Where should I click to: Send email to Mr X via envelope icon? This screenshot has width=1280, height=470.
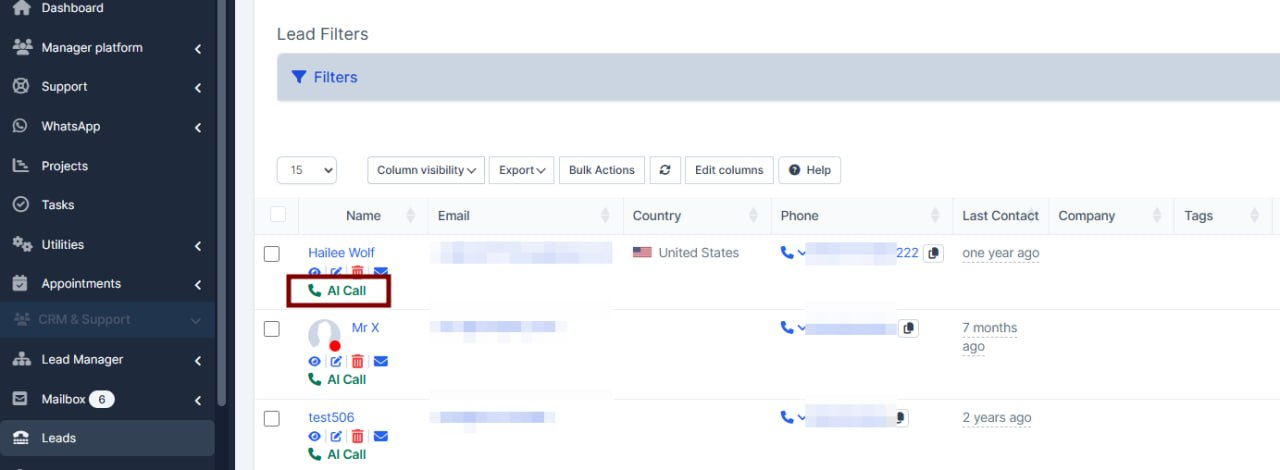coord(380,361)
